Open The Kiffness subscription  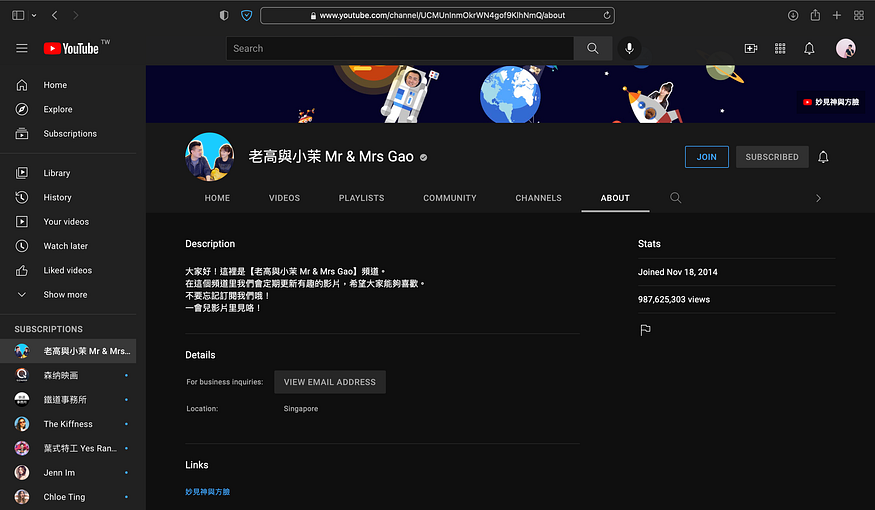(x=68, y=424)
